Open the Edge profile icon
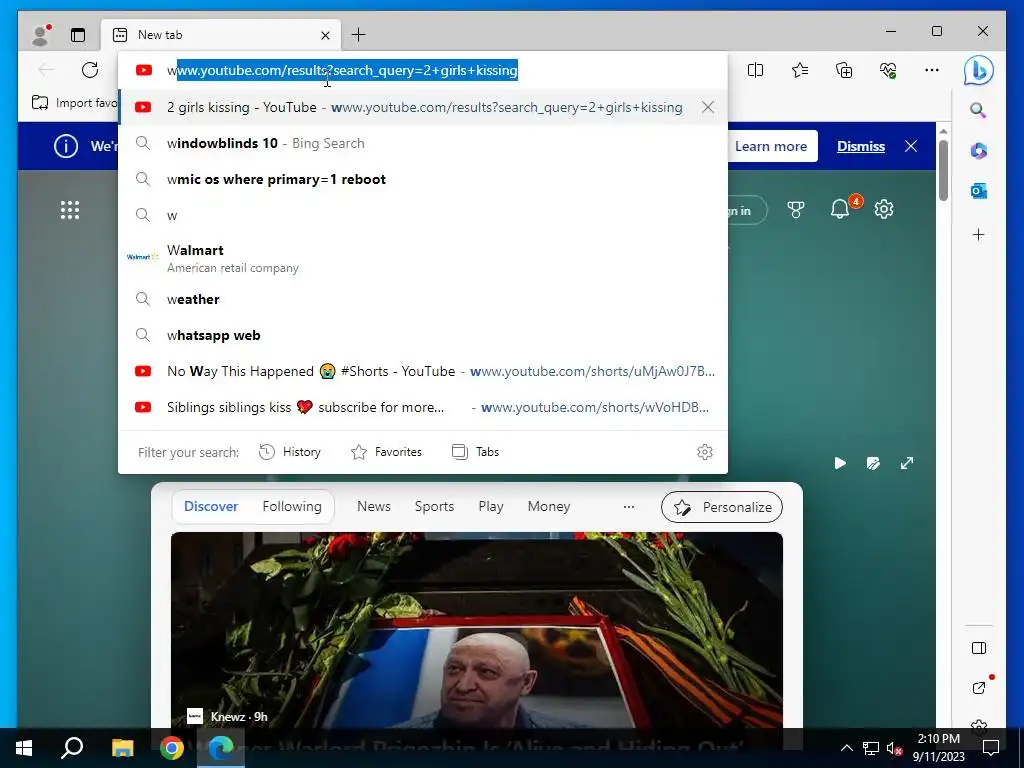The height and width of the screenshot is (768, 1024). click(41, 35)
